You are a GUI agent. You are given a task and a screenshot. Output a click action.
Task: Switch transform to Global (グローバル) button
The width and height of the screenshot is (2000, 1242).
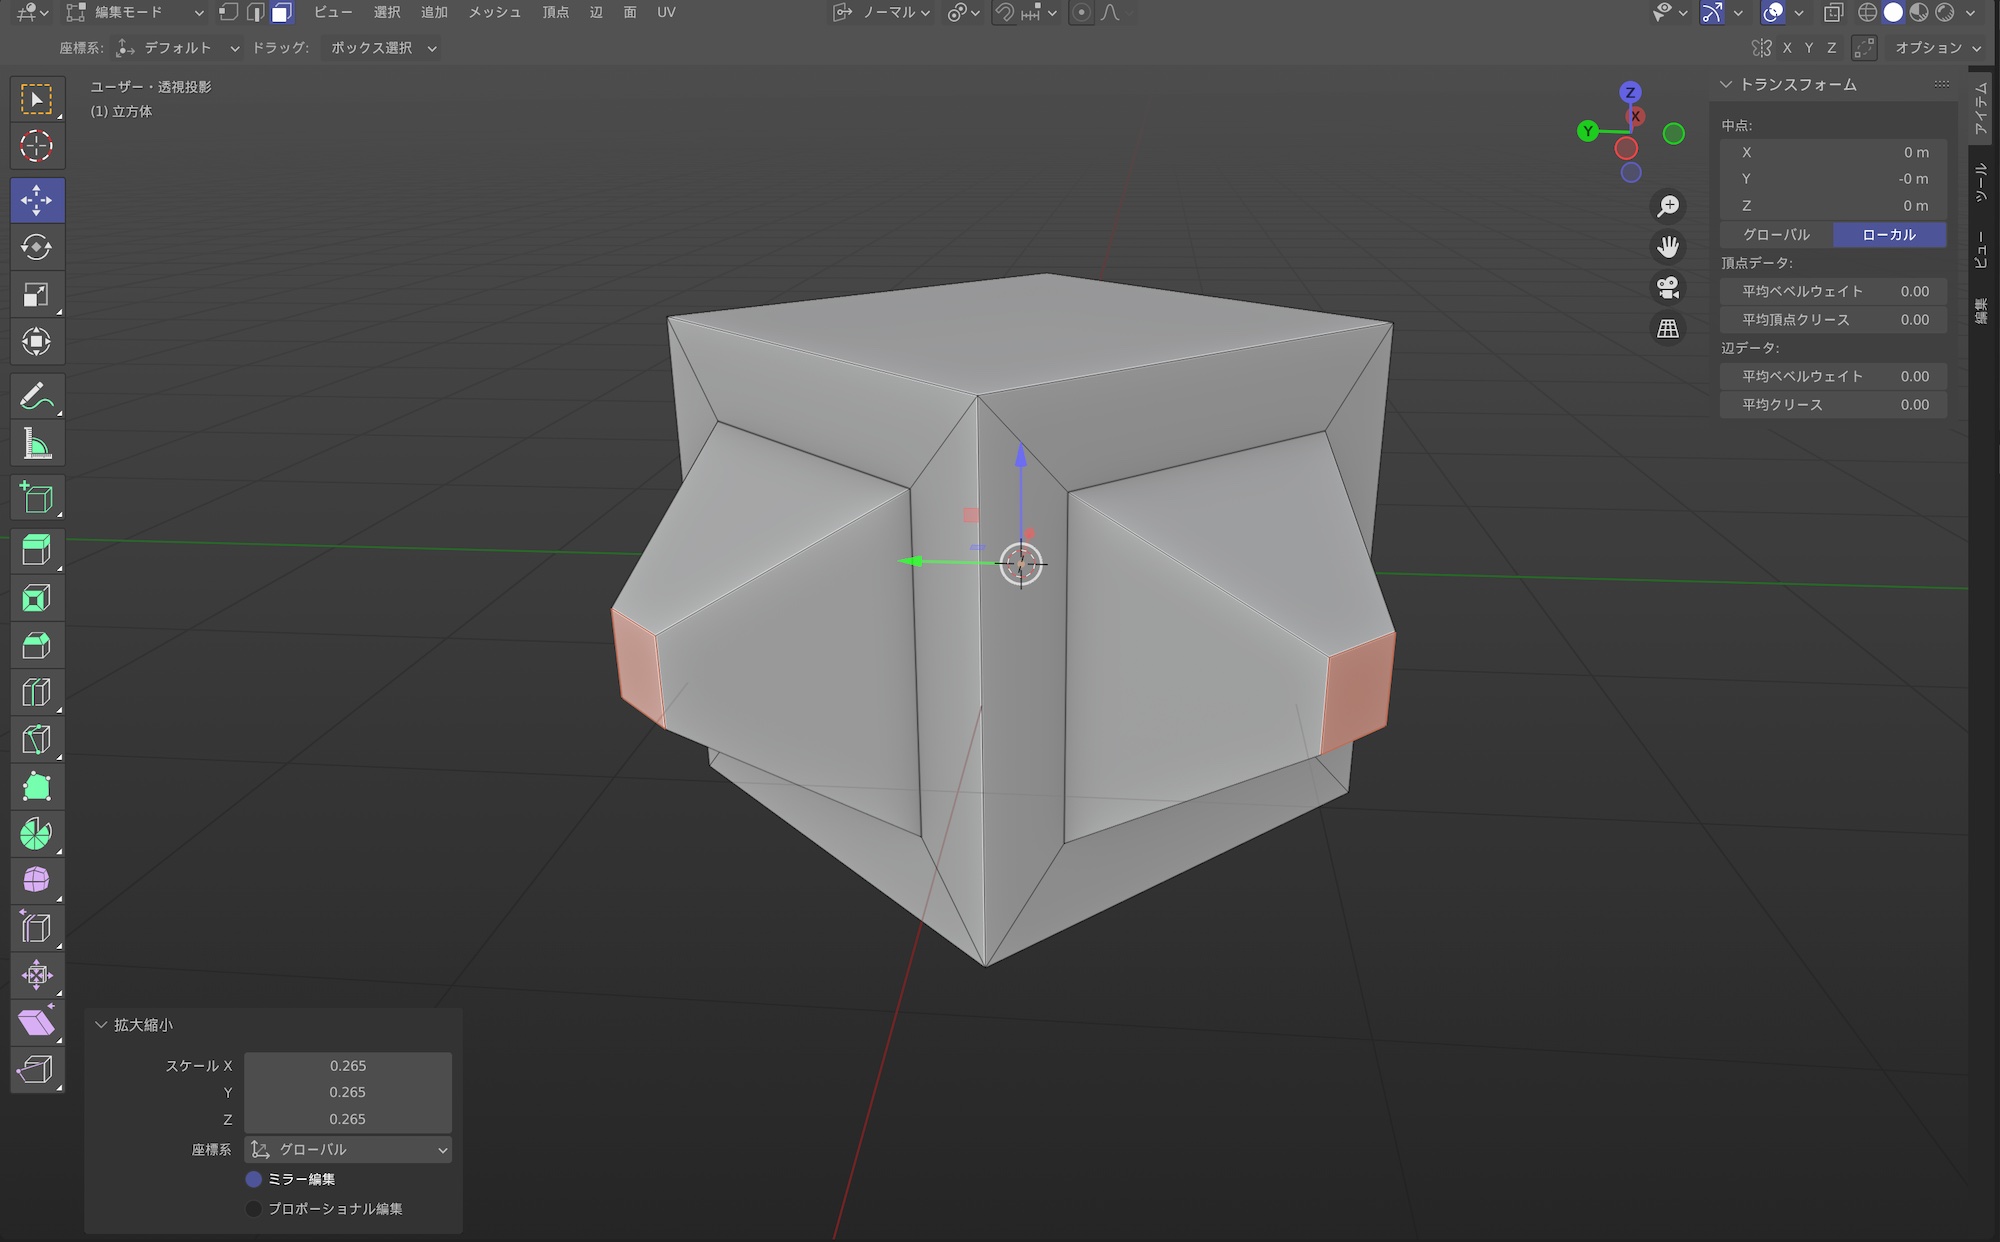1776,234
